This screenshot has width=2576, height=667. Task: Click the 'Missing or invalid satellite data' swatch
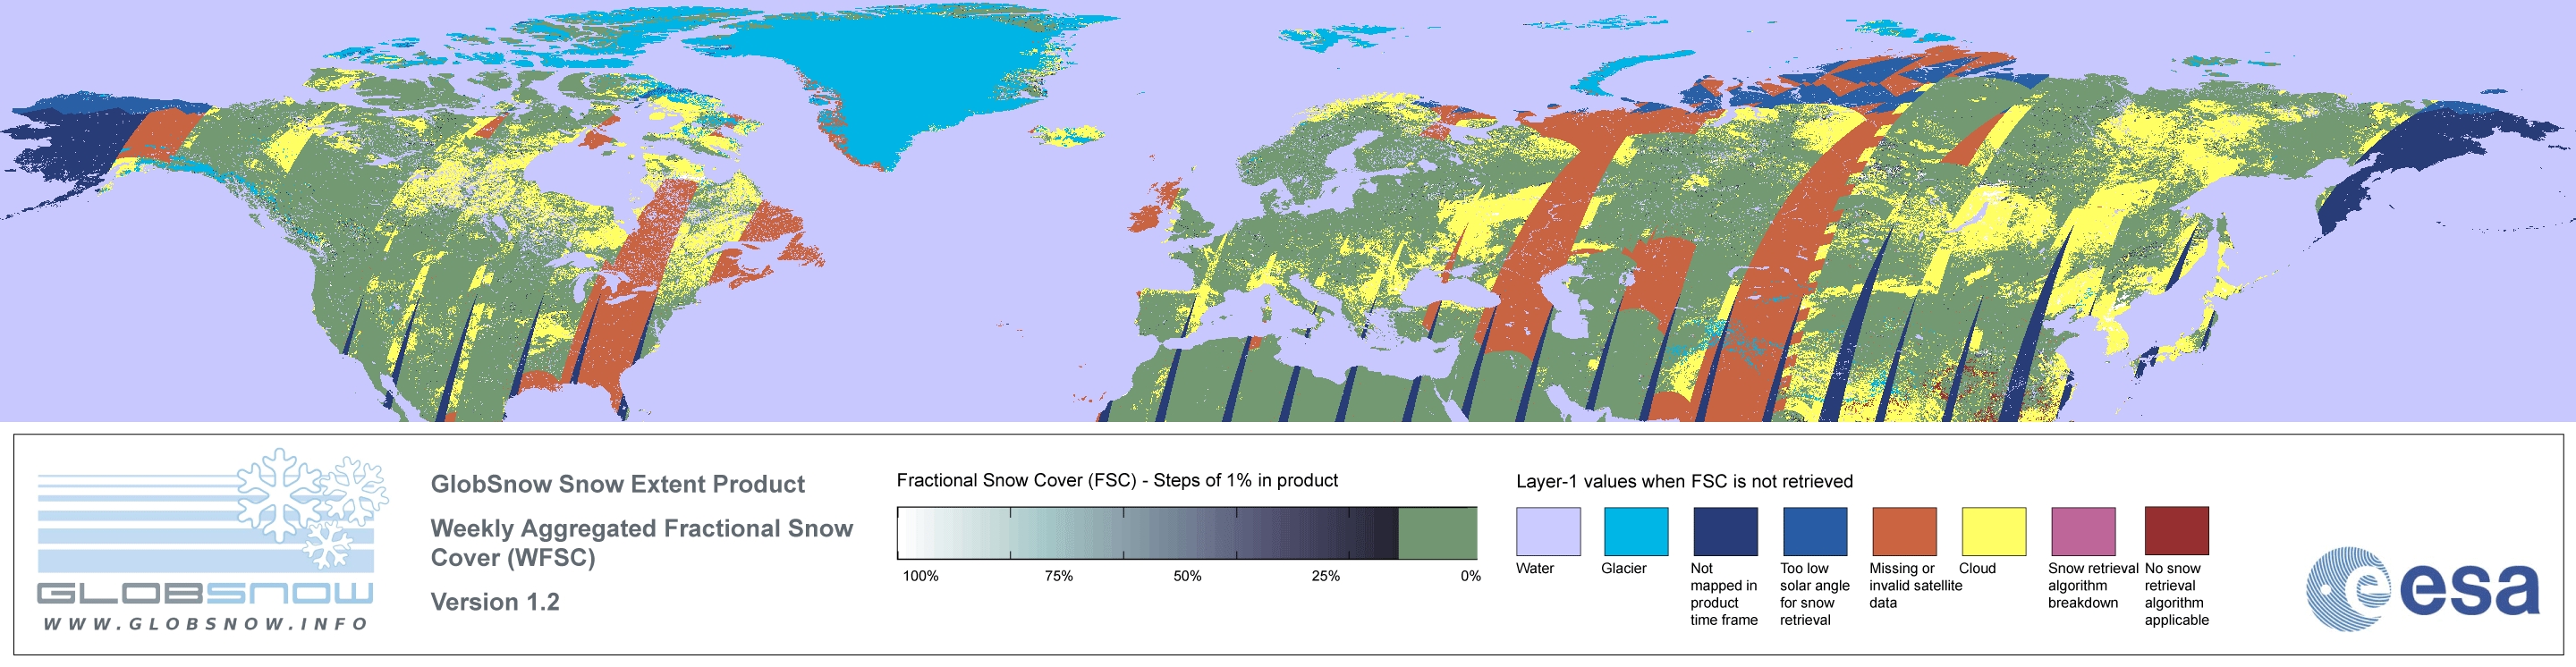coord(1904,531)
